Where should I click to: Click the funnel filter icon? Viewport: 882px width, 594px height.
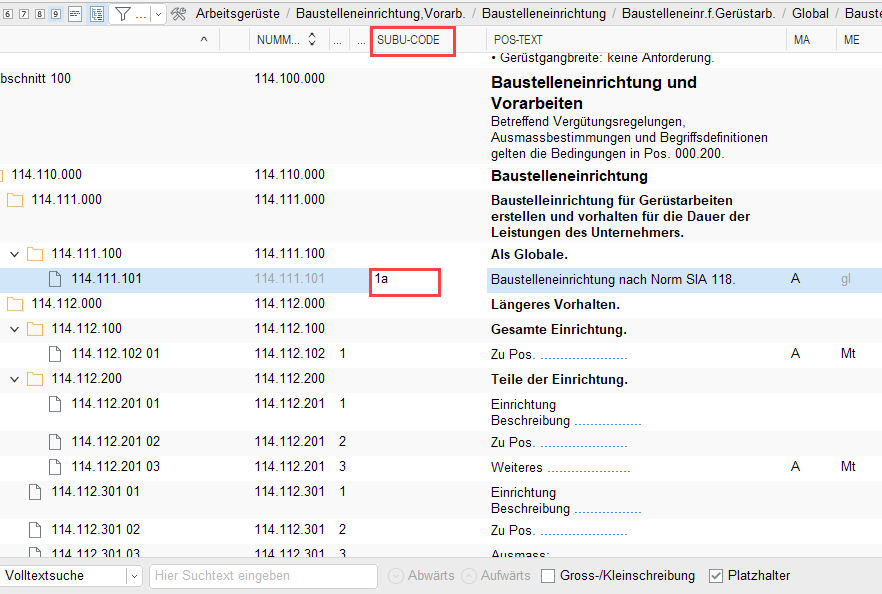pyautogui.click(x=123, y=14)
